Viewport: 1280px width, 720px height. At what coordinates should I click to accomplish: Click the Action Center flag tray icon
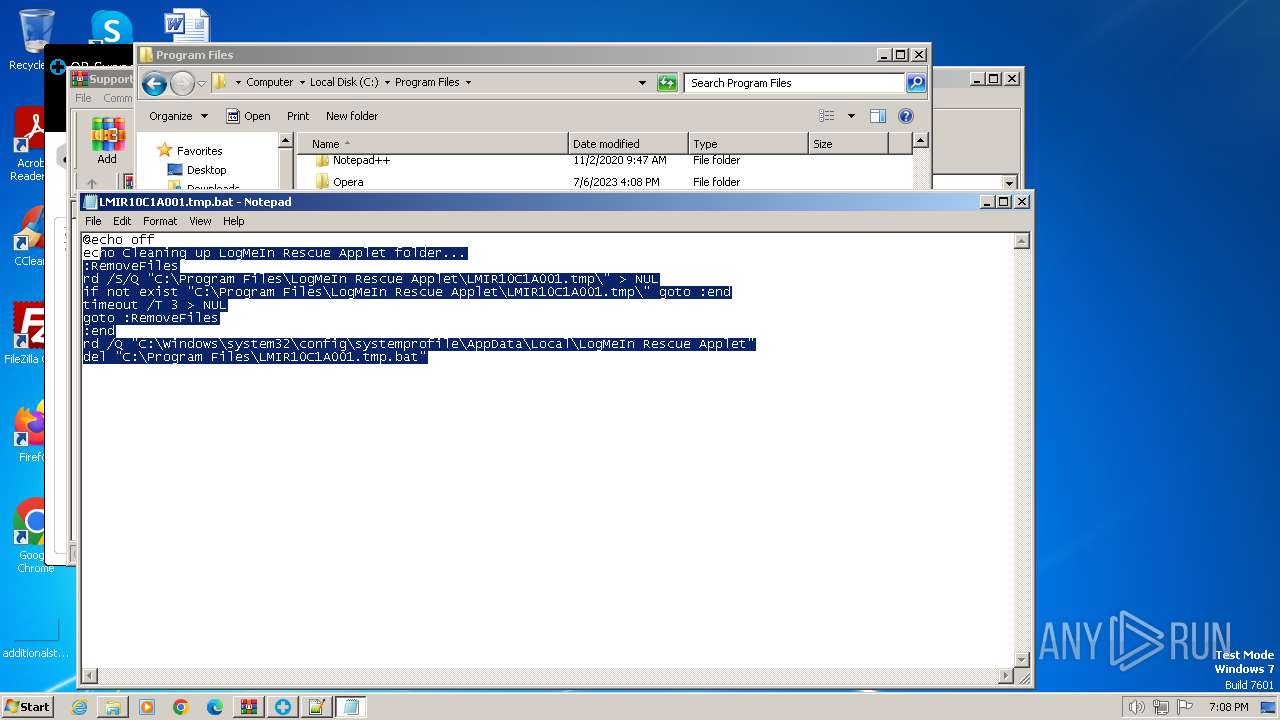point(1185,707)
